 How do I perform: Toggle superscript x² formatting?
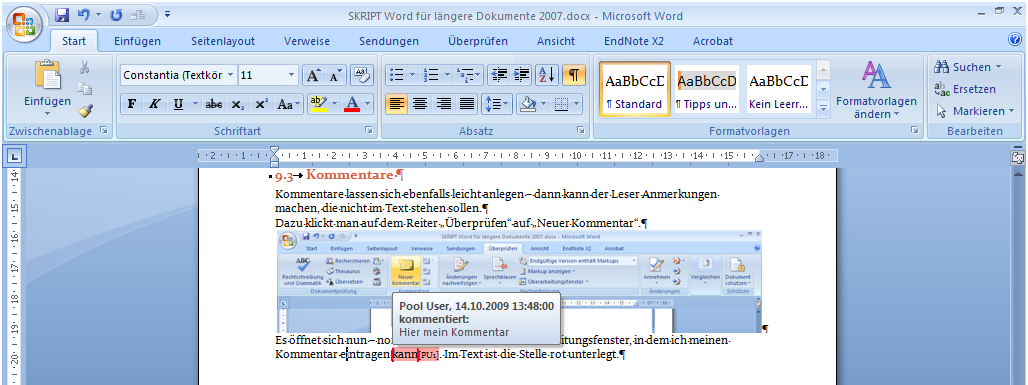tap(261, 104)
